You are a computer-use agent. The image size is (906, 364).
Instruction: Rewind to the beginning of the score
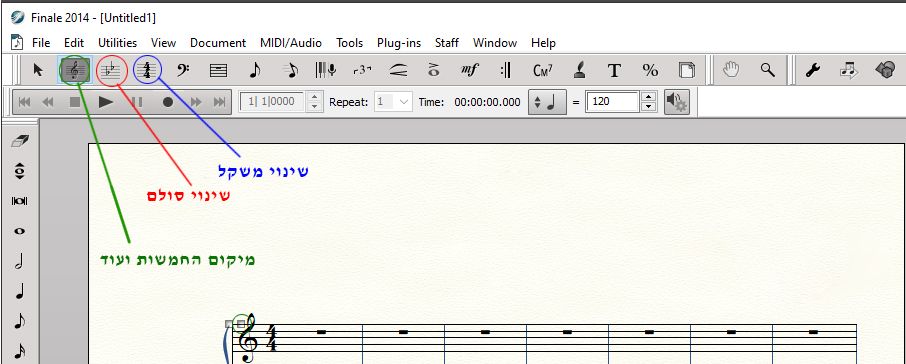click(24, 102)
